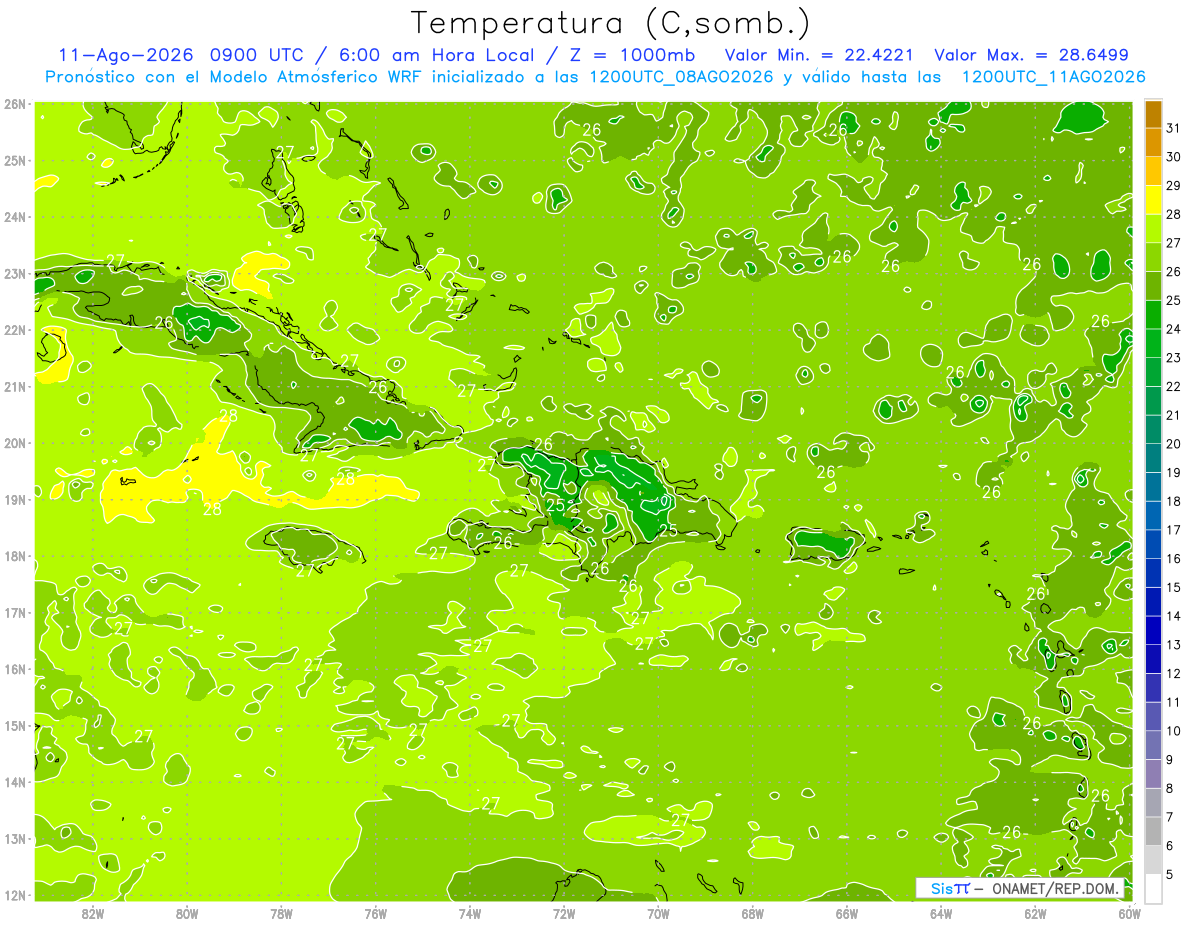Select valid-until stamp "1200UTC_11AGO2026"
This screenshot has width=1200, height=927.
[1052, 77]
